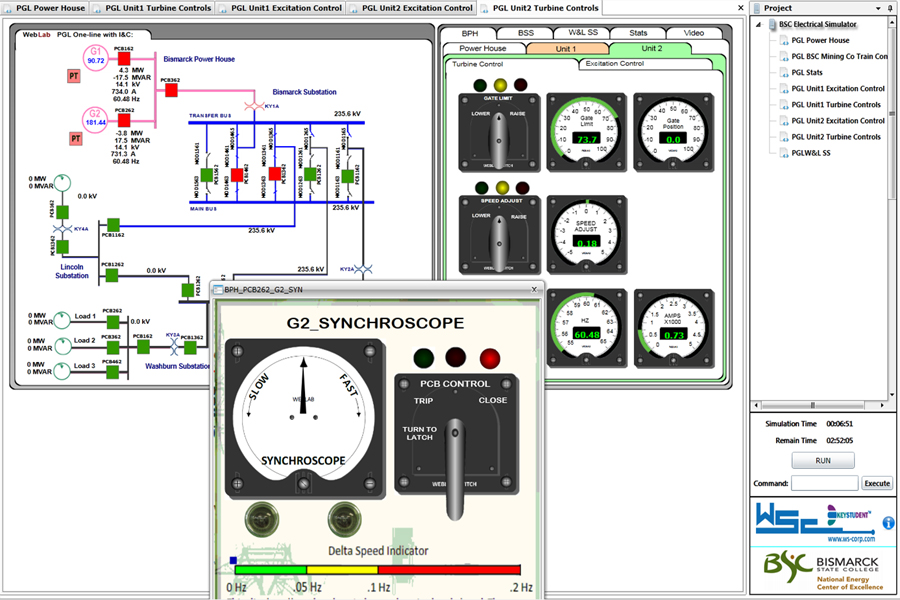Click the PT button next to G2
900x600 pixels.
click(75, 138)
